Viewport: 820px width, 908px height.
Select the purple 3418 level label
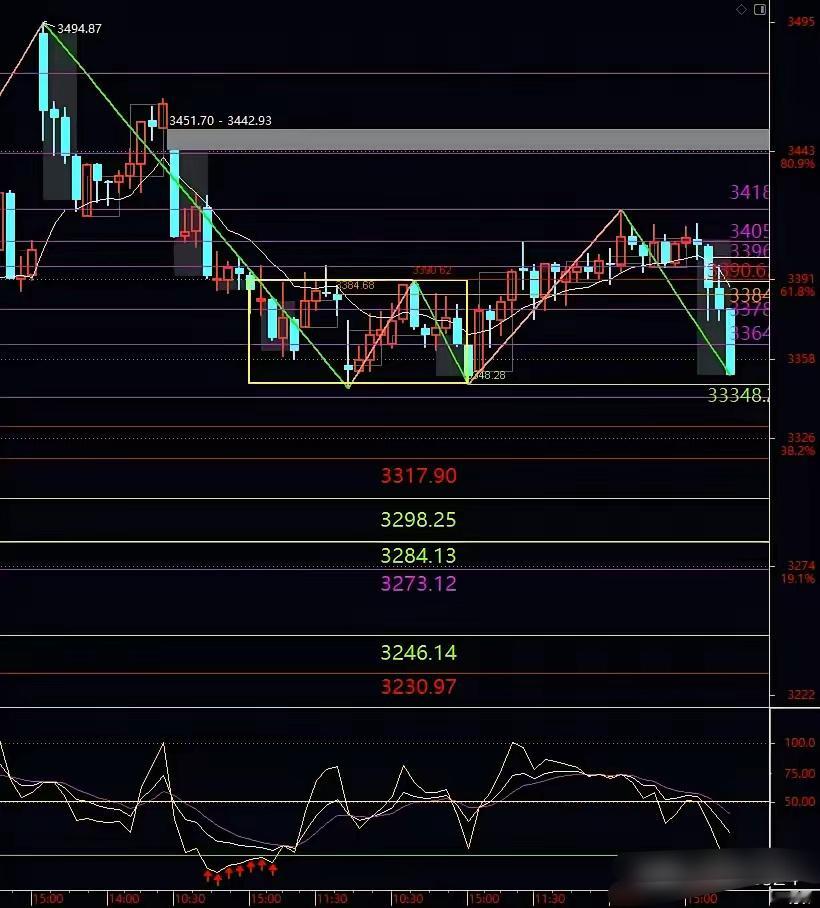click(749, 192)
